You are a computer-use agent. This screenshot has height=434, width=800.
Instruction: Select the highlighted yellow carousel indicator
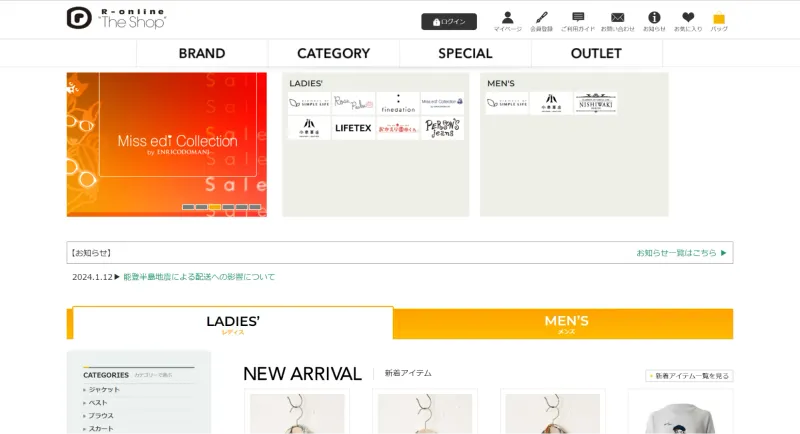click(215, 207)
